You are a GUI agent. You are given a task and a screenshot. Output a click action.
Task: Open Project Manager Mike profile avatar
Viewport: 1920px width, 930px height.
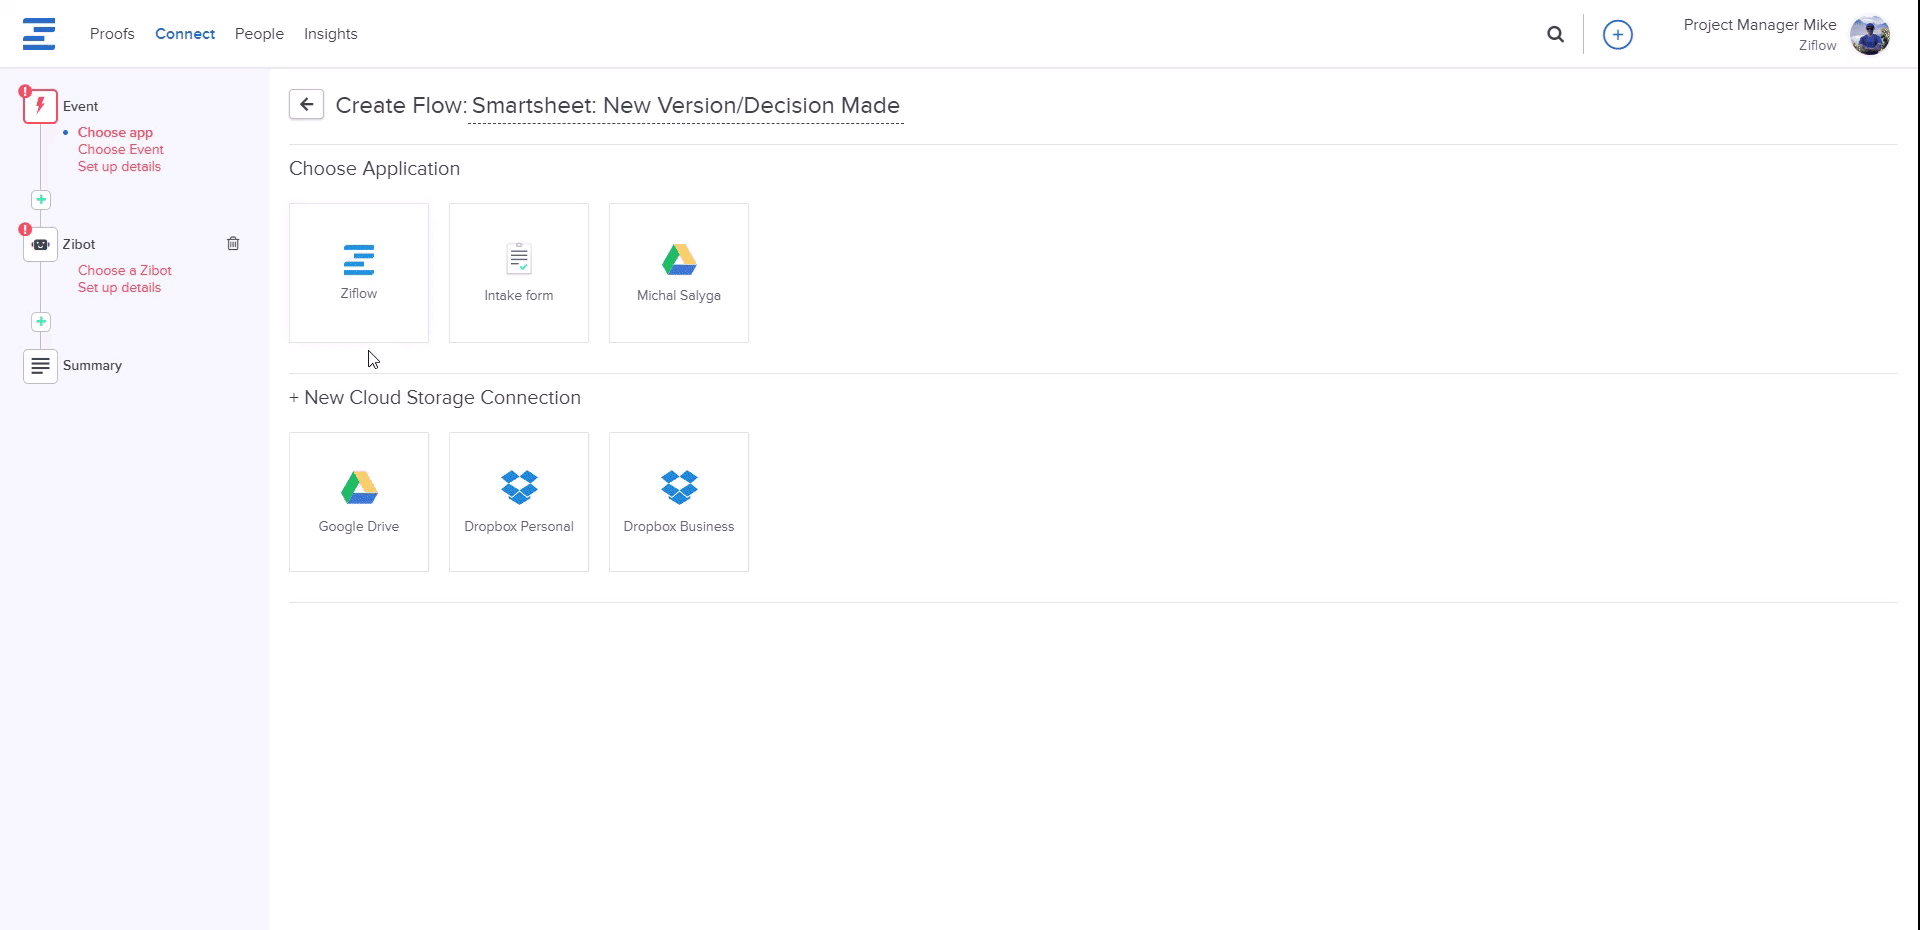(1868, 35)
